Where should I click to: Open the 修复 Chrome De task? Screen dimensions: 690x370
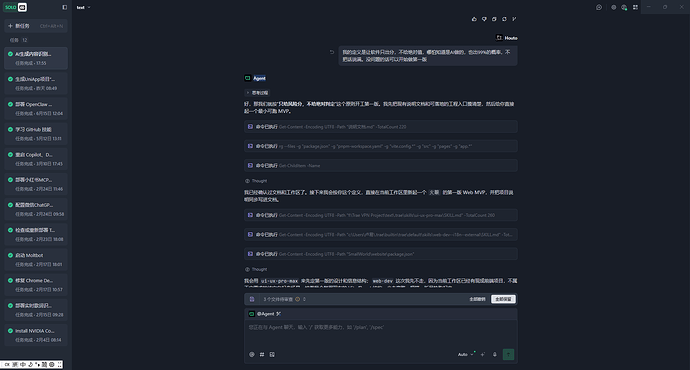[x=36, y=285]
